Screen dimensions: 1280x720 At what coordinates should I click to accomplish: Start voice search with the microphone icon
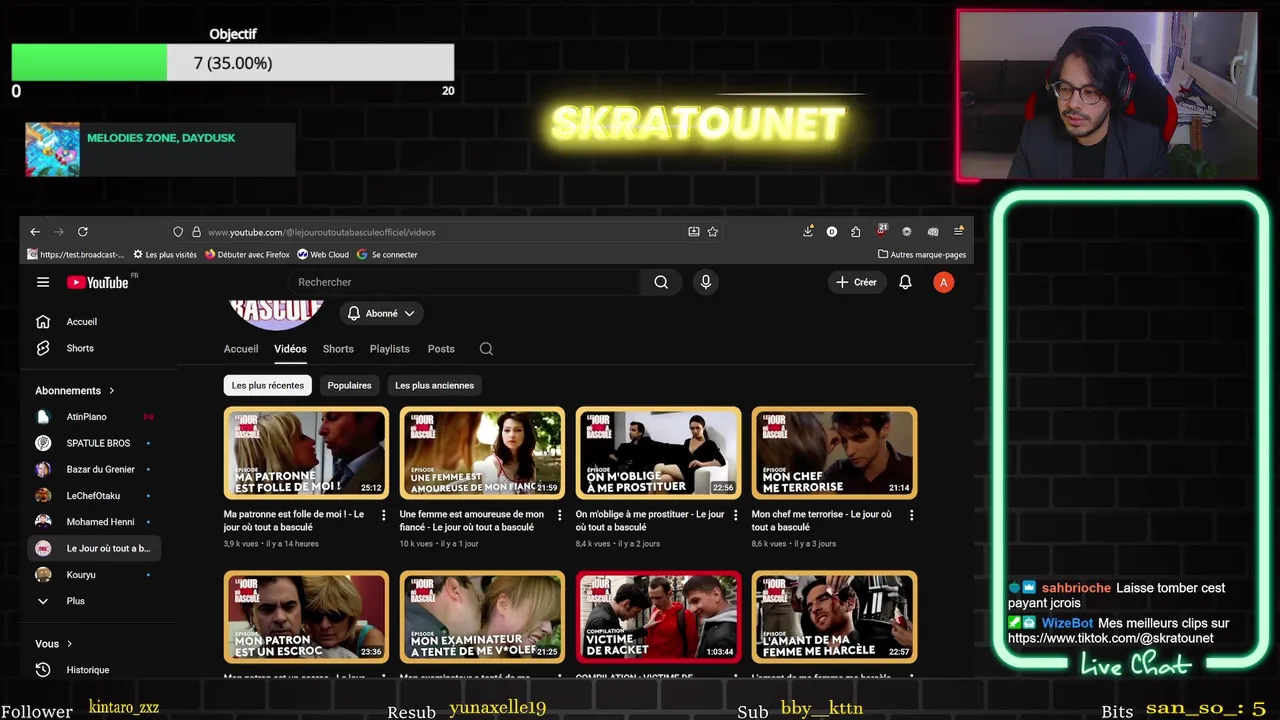(x=706, y=282)
